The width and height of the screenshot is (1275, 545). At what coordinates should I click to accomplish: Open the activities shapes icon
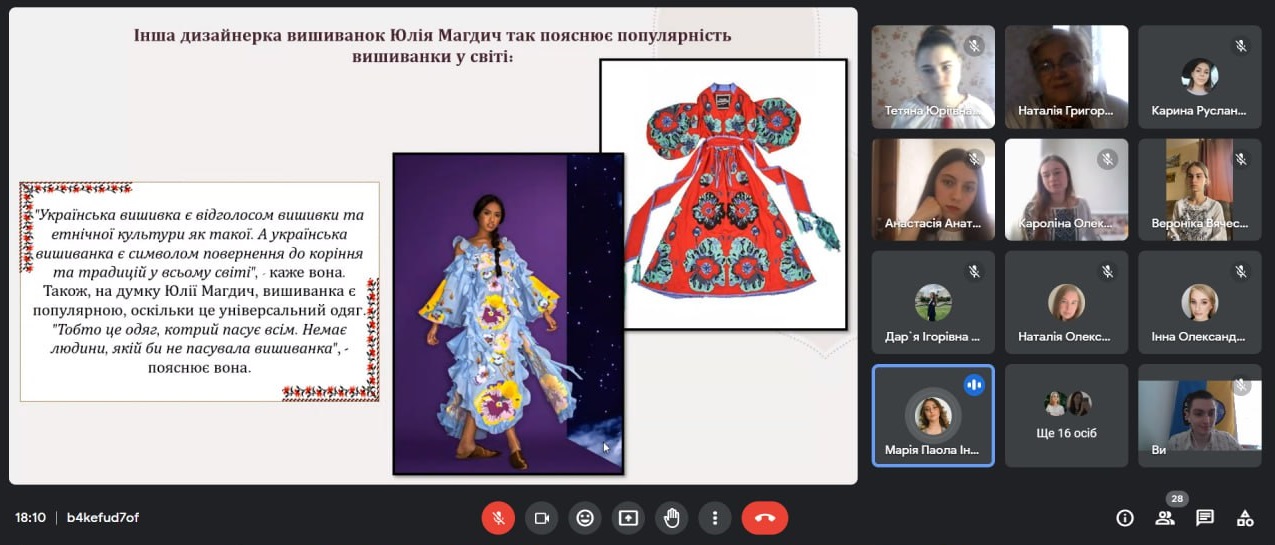pyautogui.click(x=1245, y=518)
